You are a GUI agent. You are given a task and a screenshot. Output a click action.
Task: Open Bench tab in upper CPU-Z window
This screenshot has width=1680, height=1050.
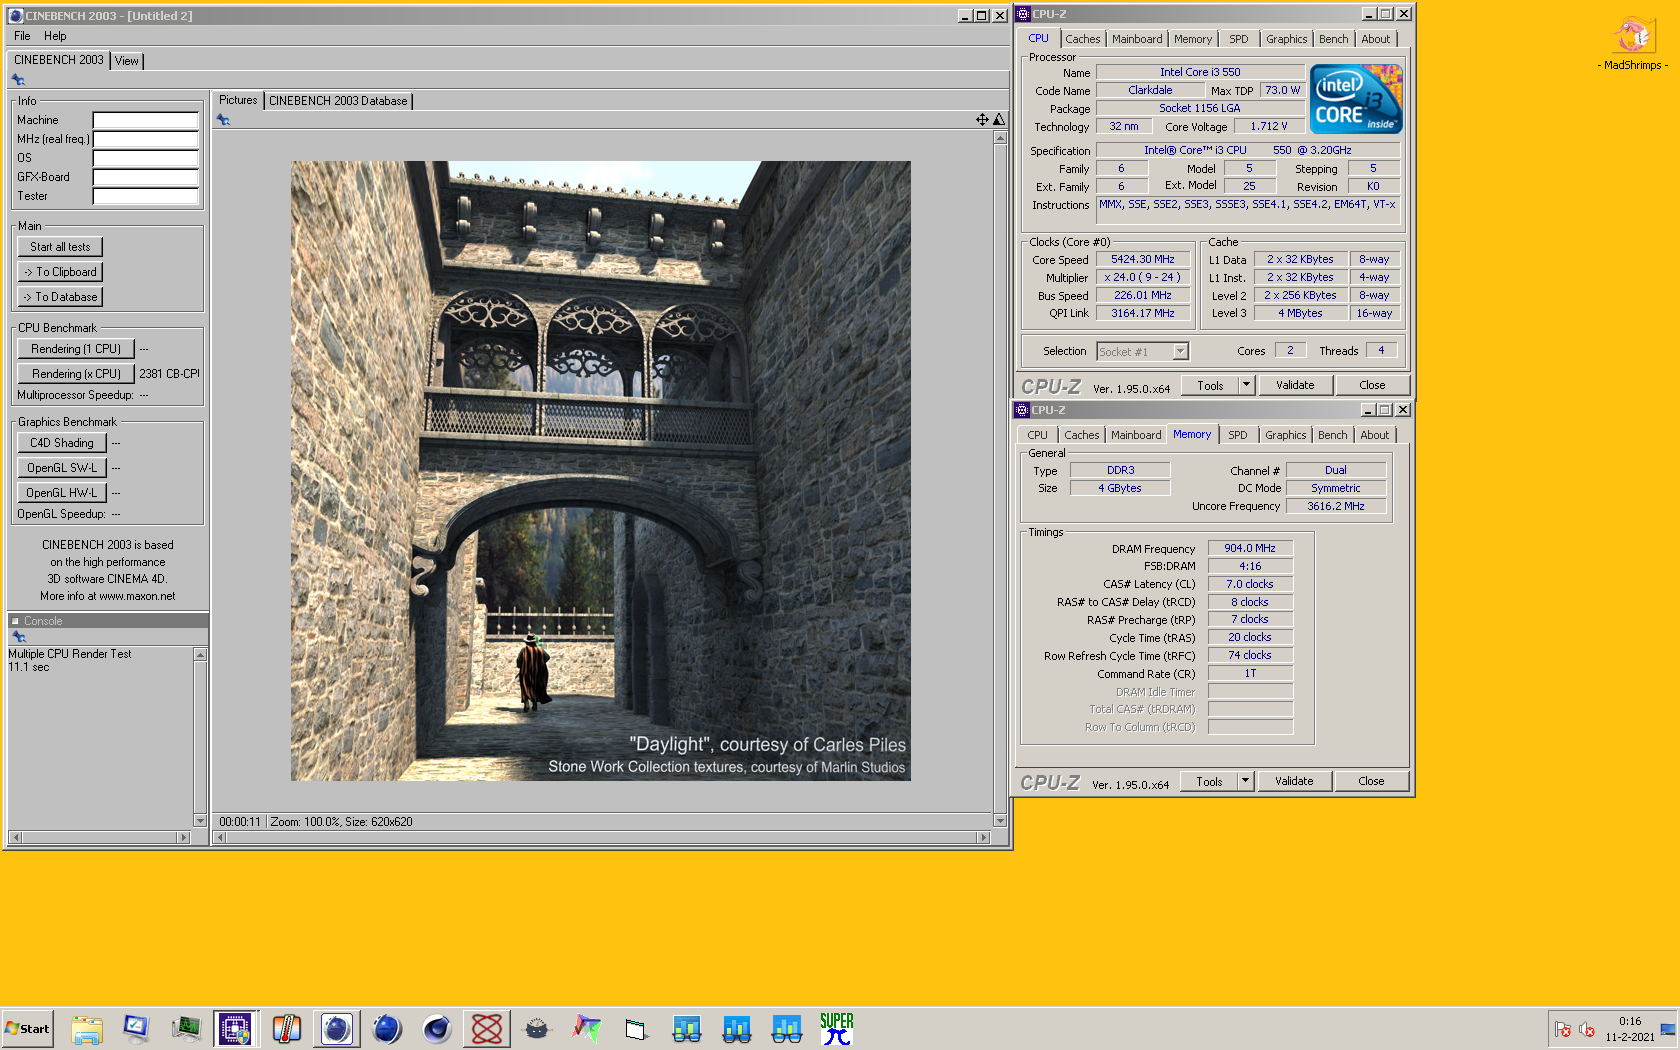1334,39
